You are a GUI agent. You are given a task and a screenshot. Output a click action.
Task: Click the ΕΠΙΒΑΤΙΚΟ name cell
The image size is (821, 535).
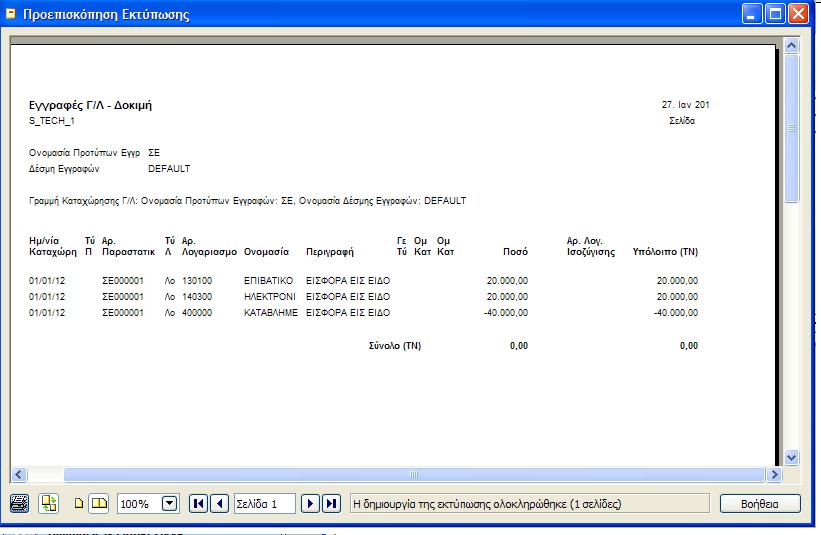click(269, 281)
